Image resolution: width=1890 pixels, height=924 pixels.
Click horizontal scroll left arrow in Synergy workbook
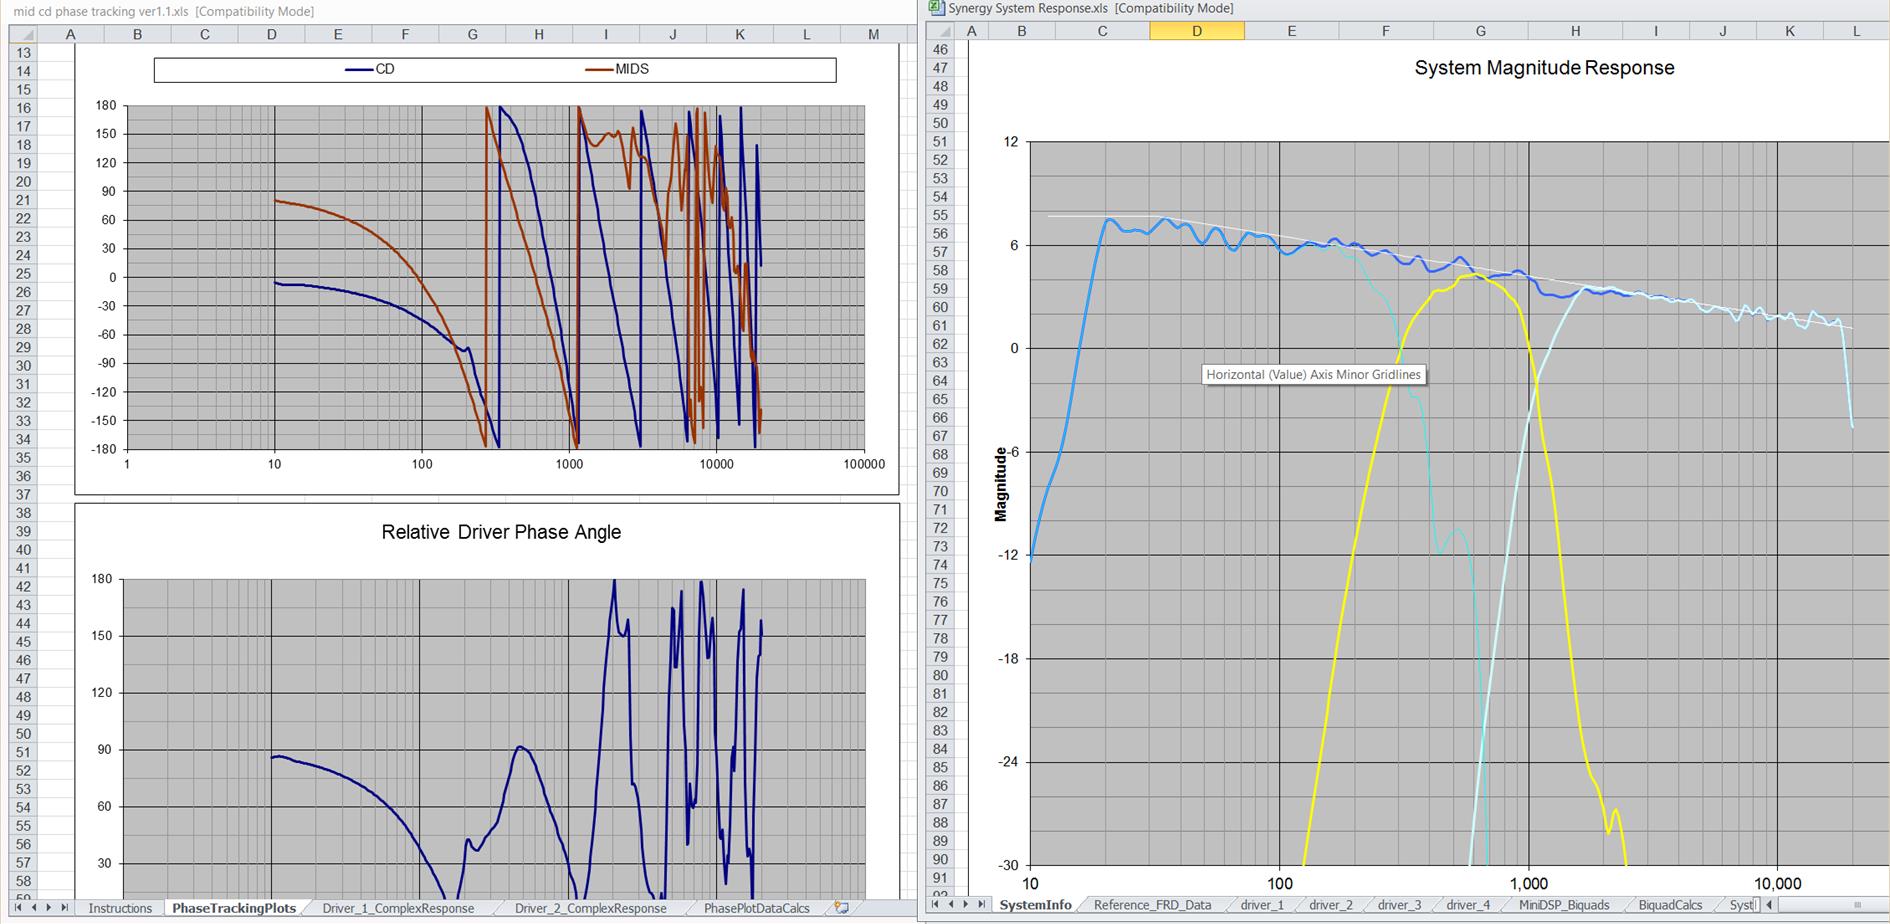(1769, 905)
